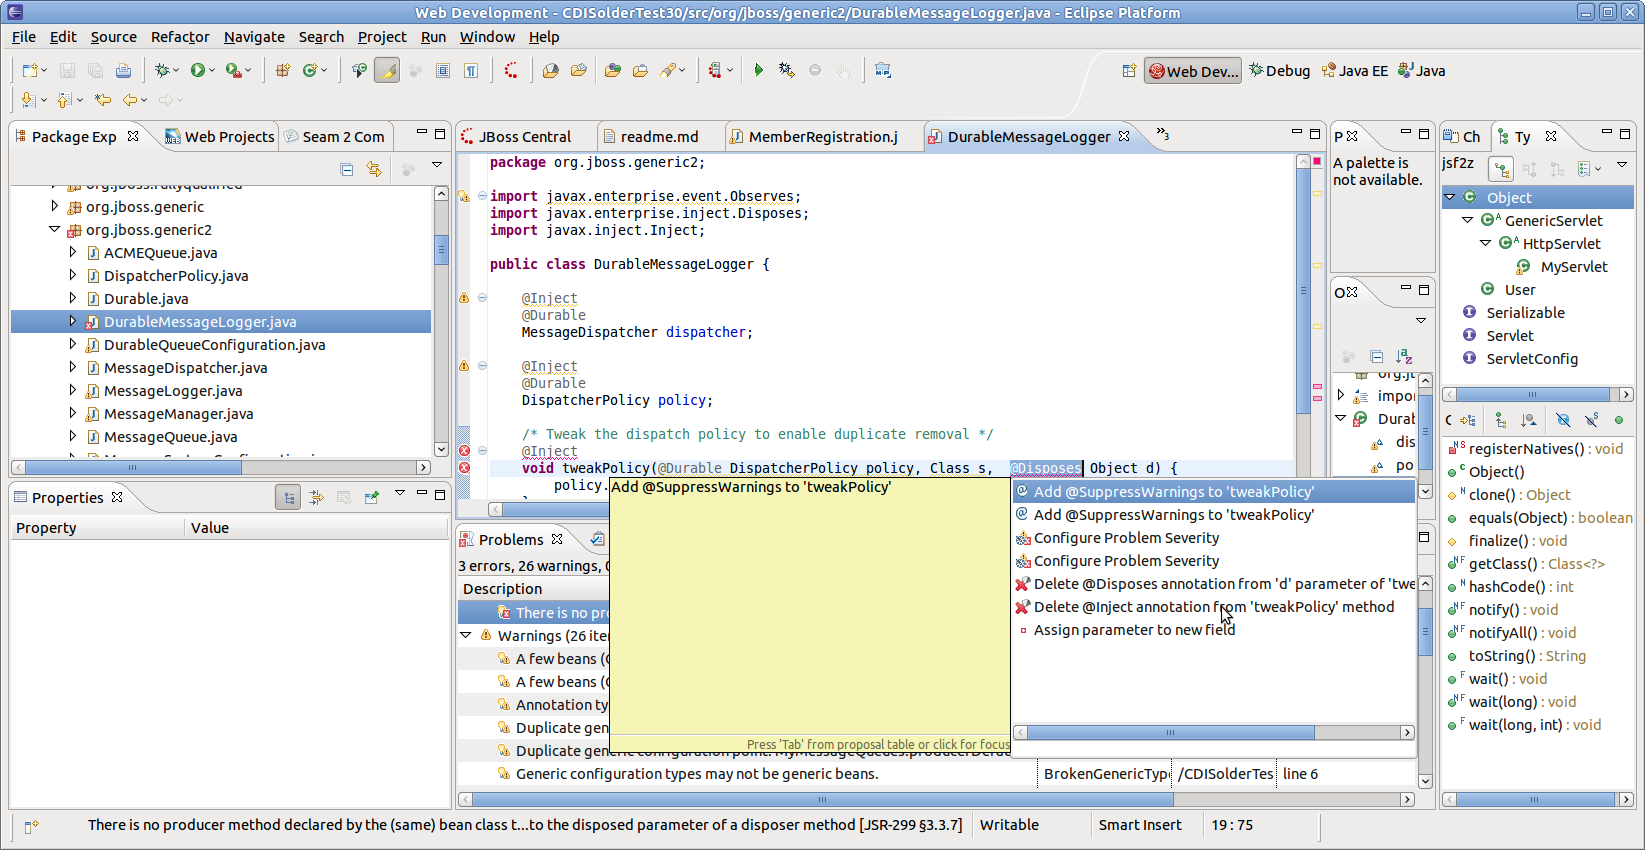Toggle Mark Occurrences highlighter button
Image resolution: width=1645 pixels, height=850 pixels.
pyautogui.click(x=387, y=70)
